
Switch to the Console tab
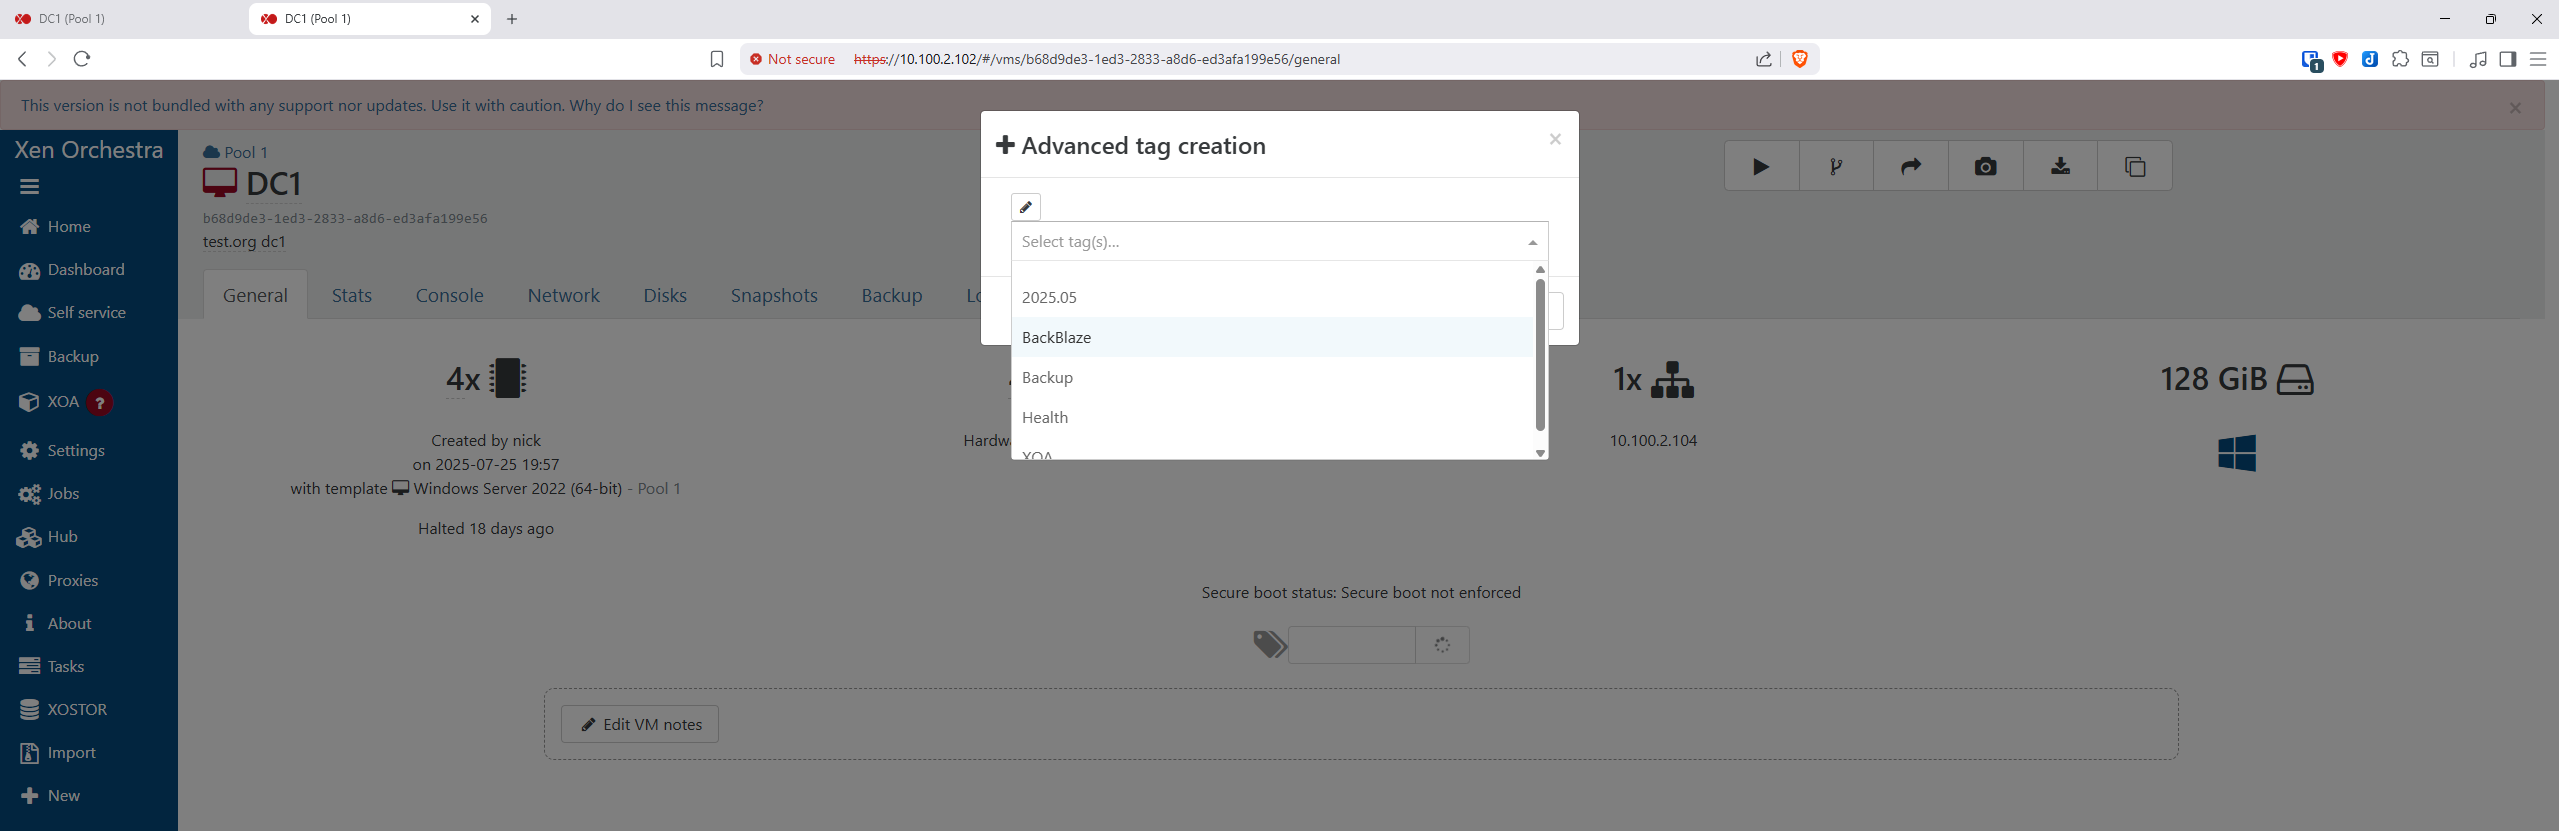[450, 295]
